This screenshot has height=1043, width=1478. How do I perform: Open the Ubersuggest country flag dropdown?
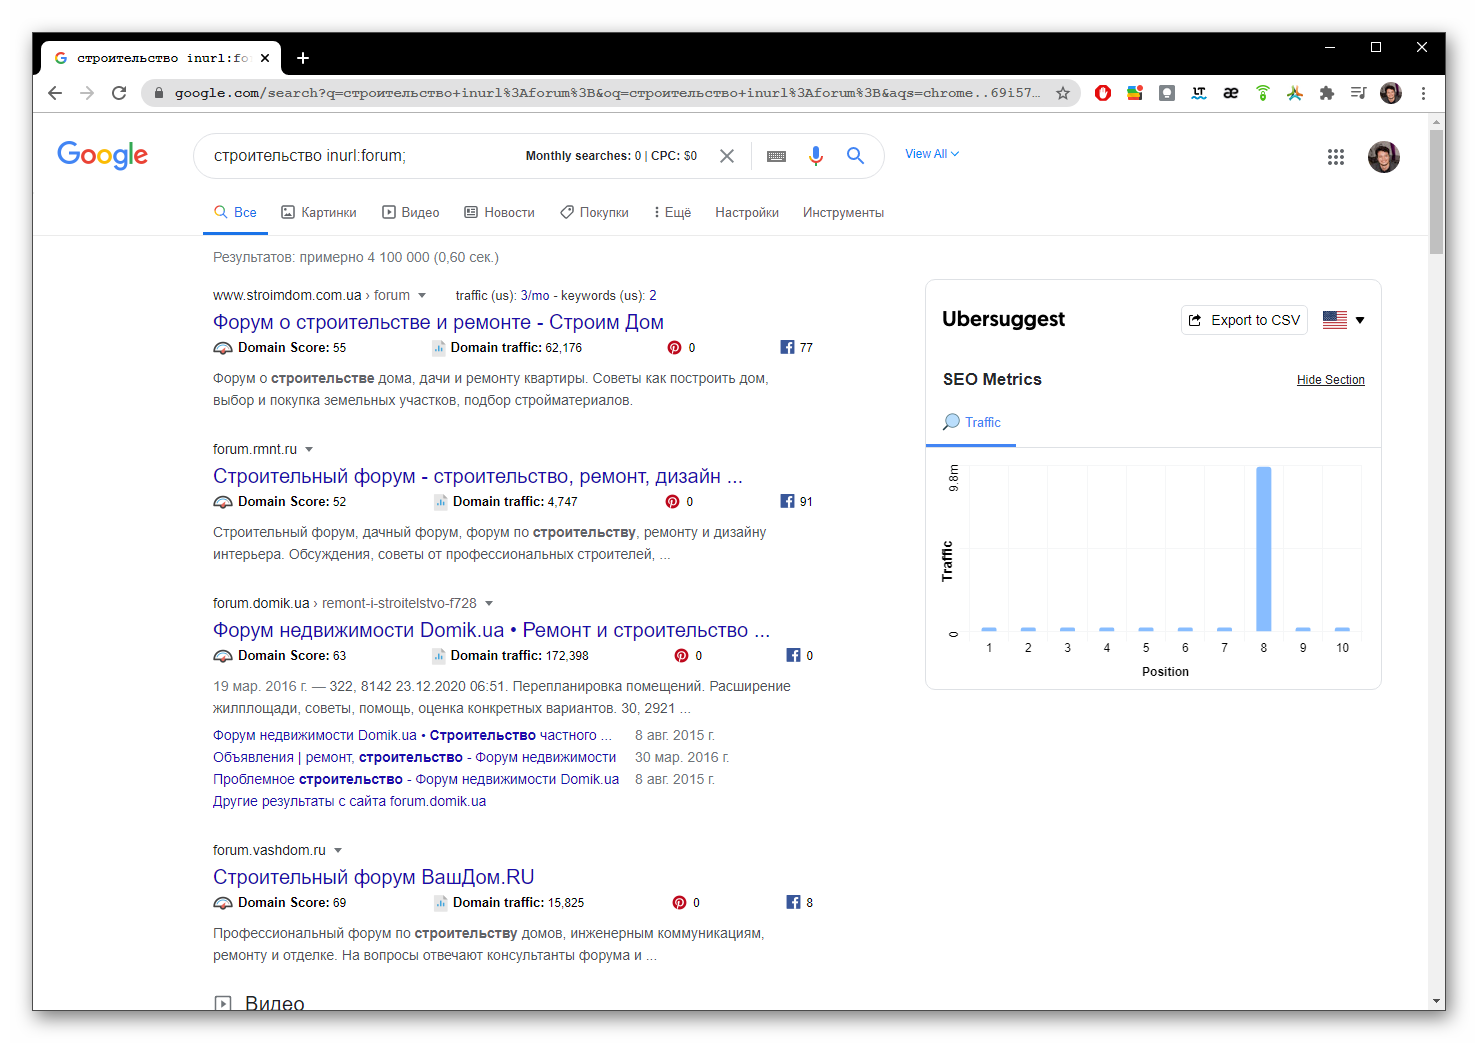(1344, 320)
